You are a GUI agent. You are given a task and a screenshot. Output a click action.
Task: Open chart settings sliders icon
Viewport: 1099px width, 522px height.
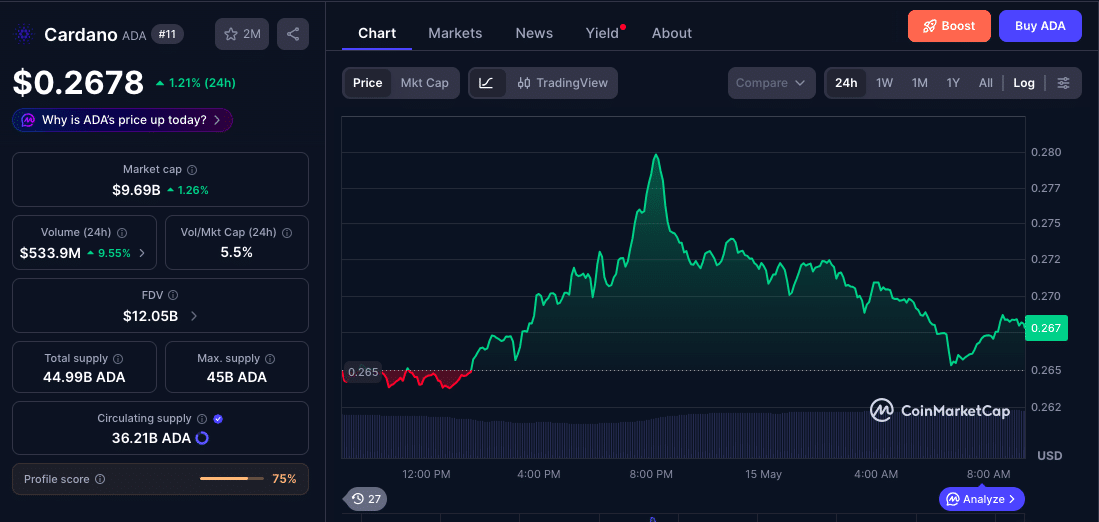point(1063,83)
